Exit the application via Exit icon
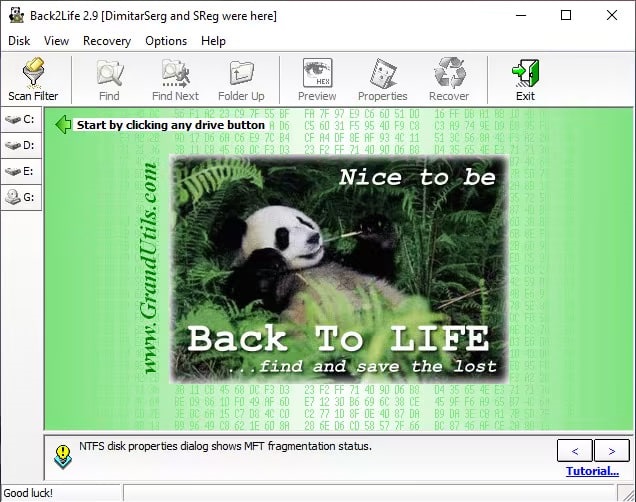 (x=525, y=79)
